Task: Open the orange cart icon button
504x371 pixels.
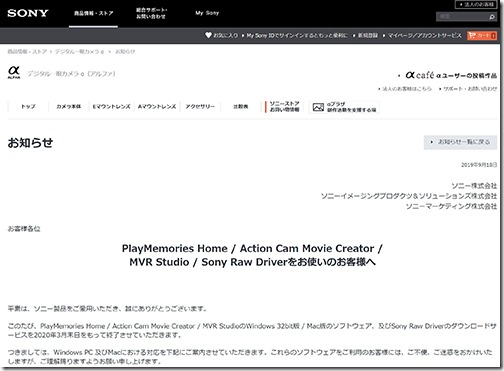Action: (482, 35)
